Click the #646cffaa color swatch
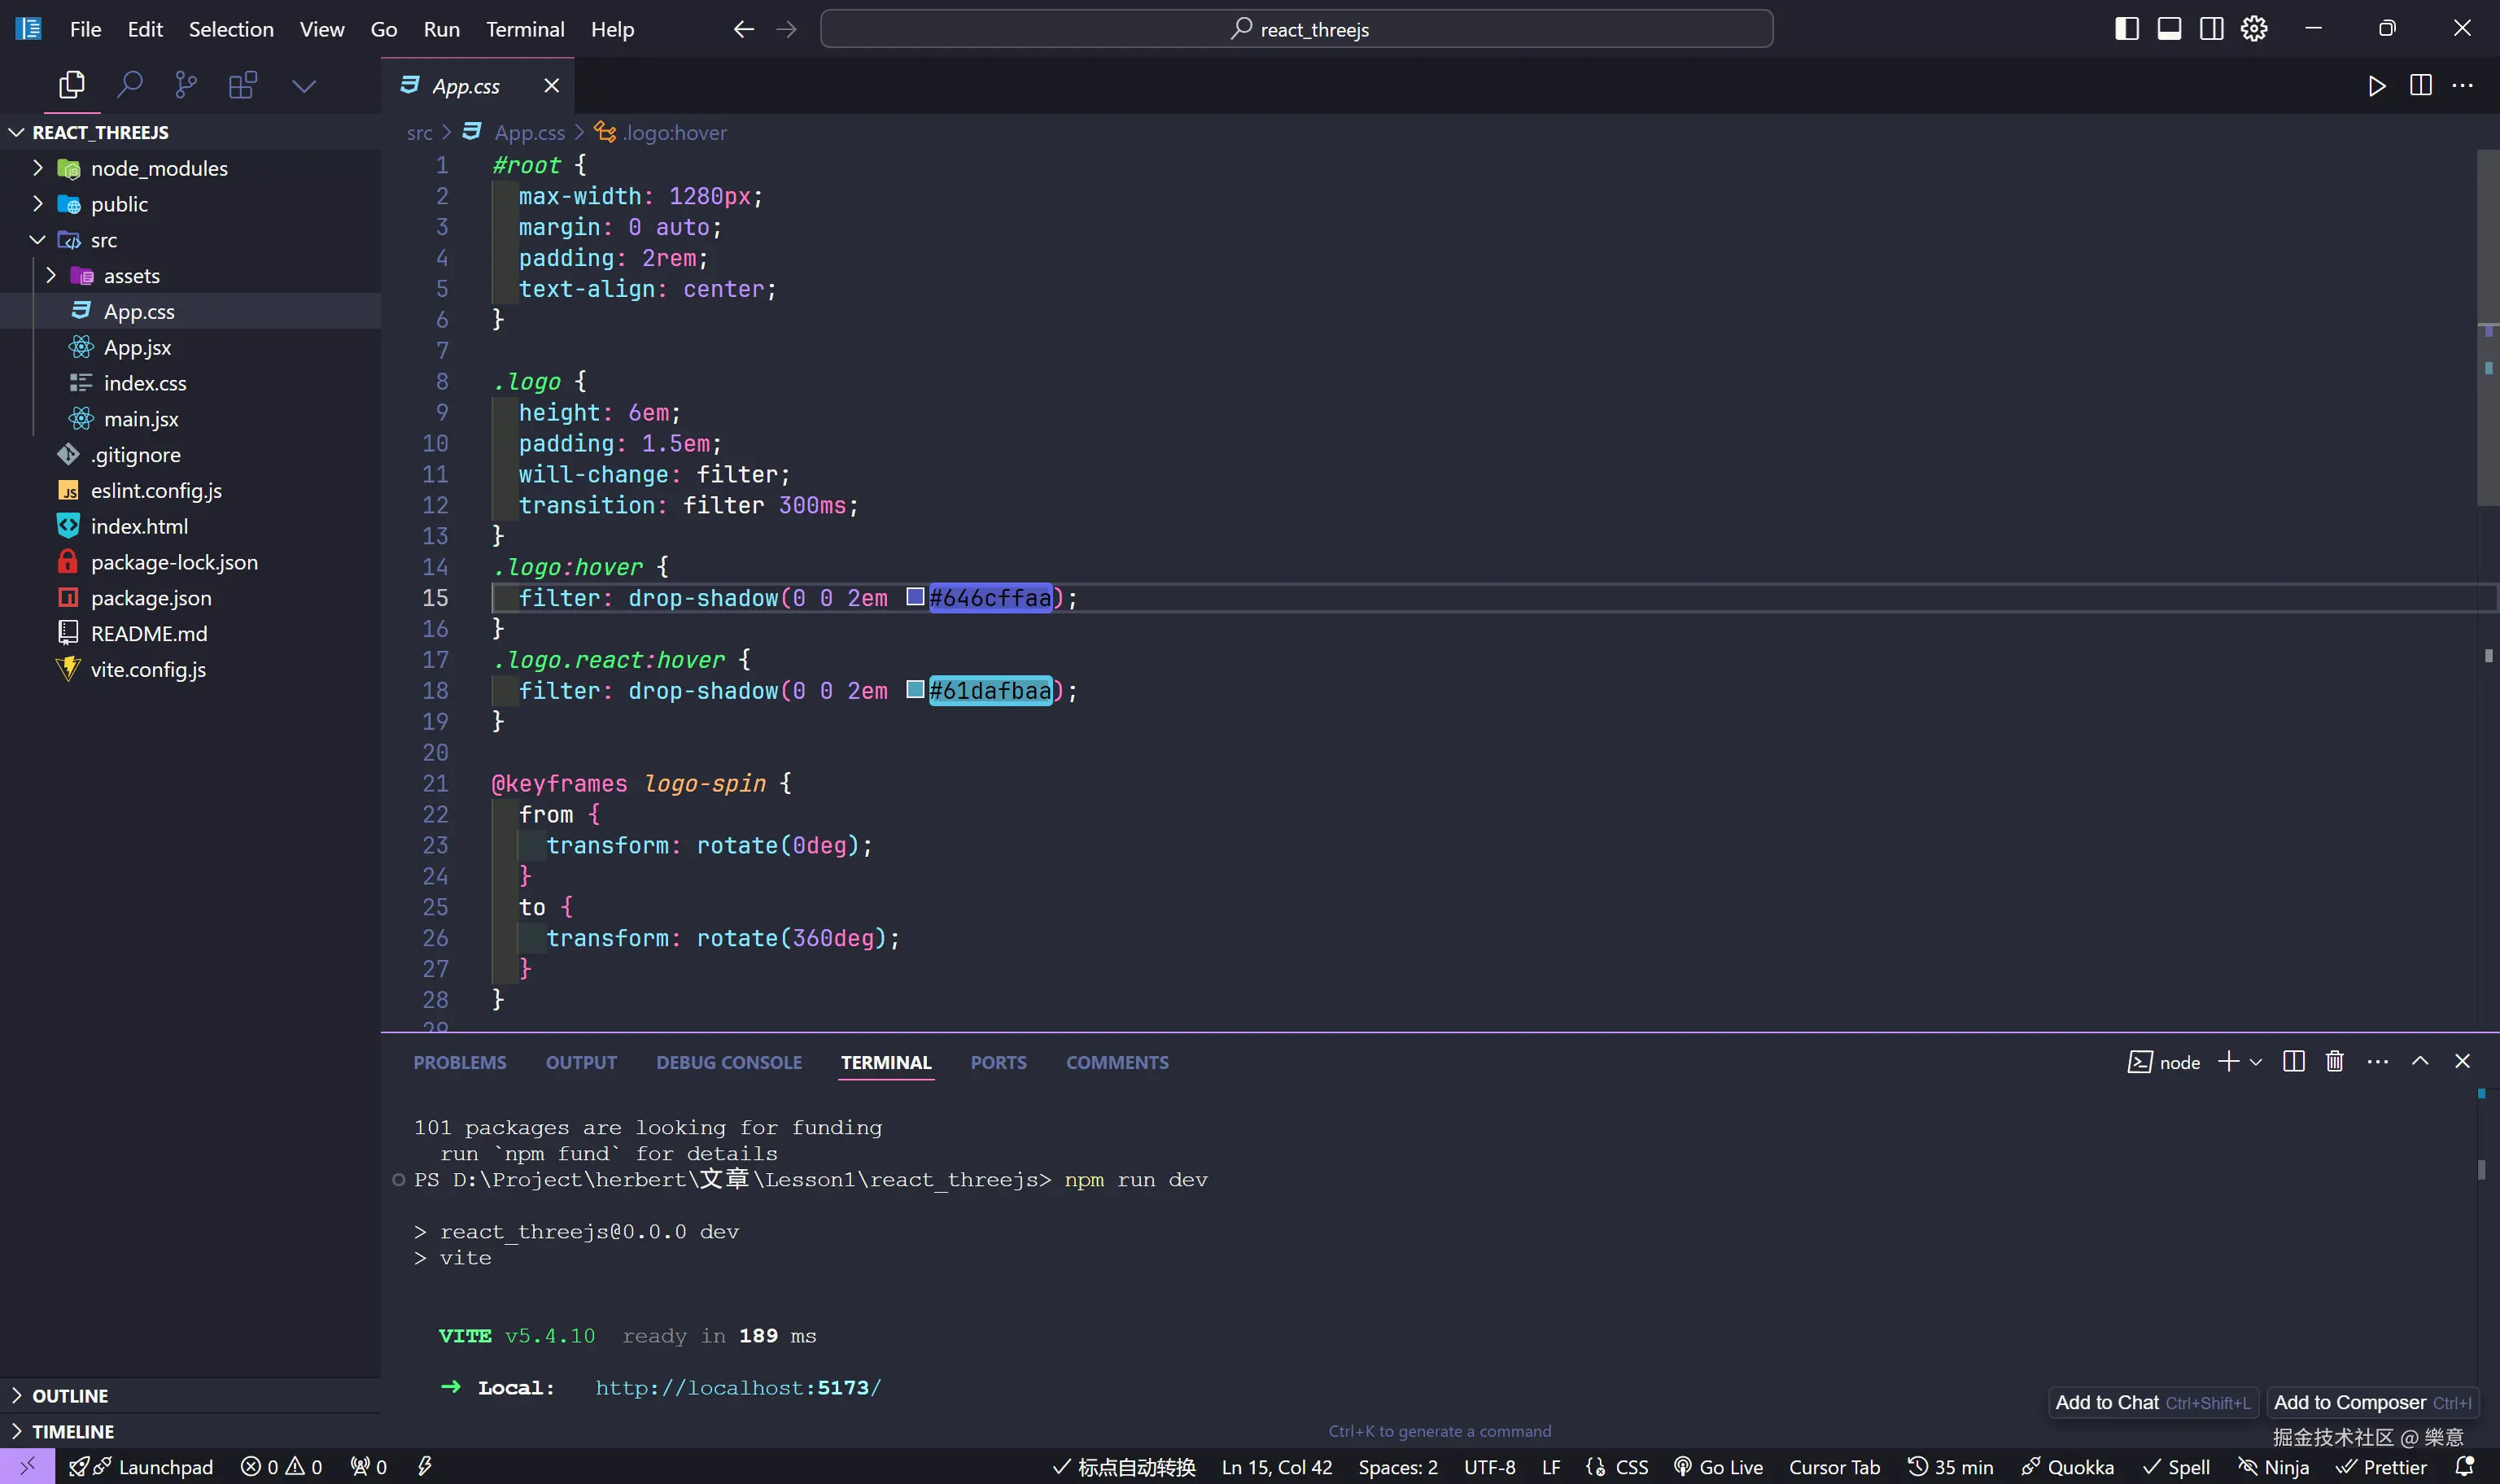This screenshot has width=2500, height=1484. [x=915, y=597]
